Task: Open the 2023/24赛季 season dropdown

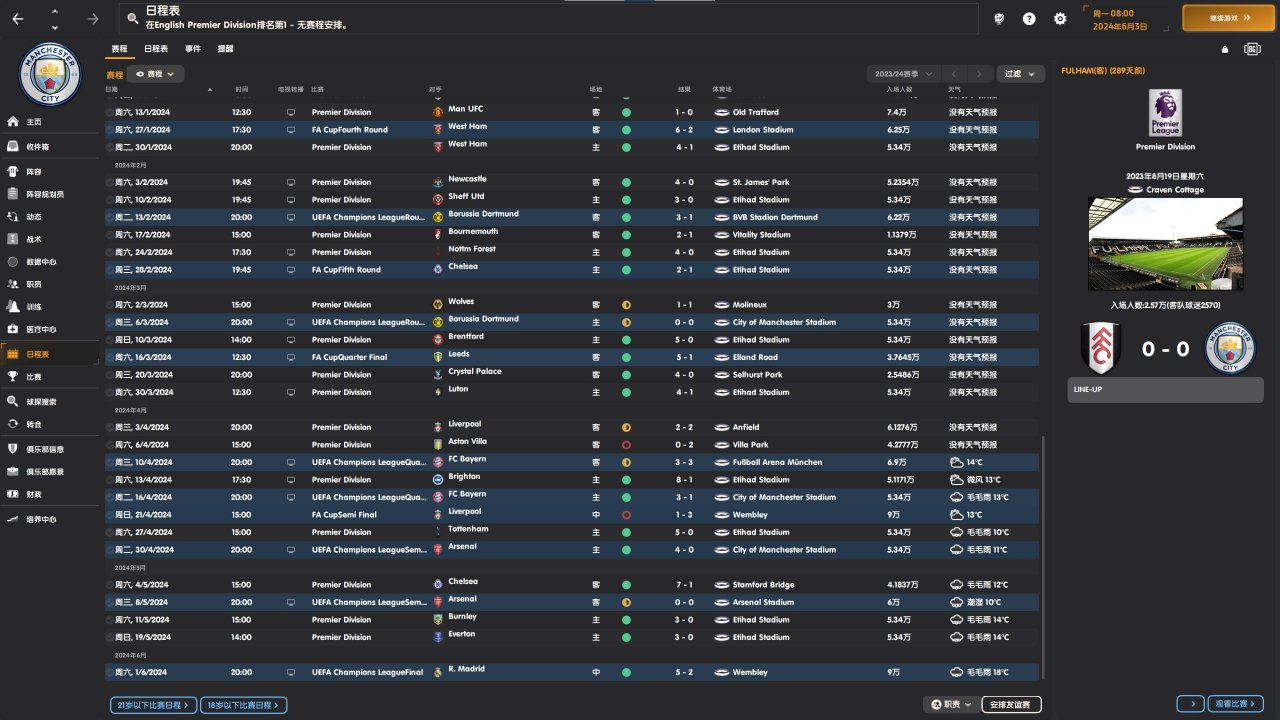Action: (904, 74)
